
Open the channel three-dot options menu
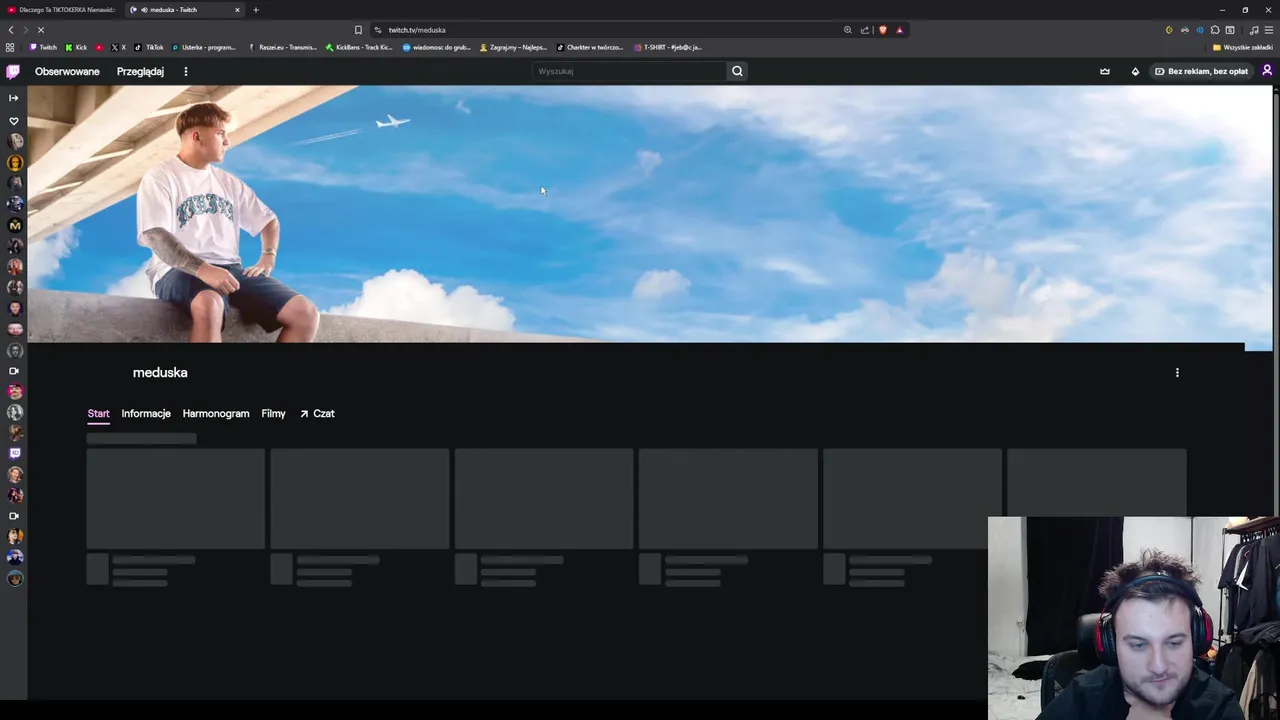(x=1177, y=372)
